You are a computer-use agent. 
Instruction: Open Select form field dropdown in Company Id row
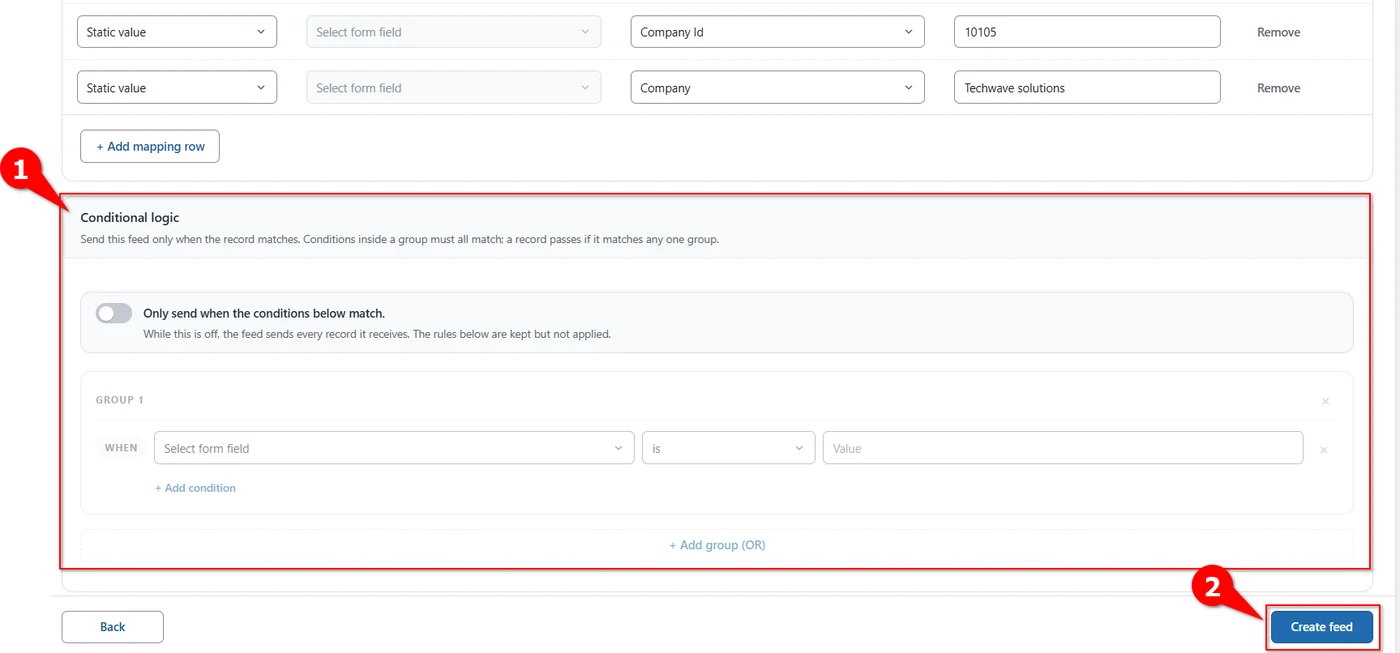pyautogui.click(x=454, y=32)
